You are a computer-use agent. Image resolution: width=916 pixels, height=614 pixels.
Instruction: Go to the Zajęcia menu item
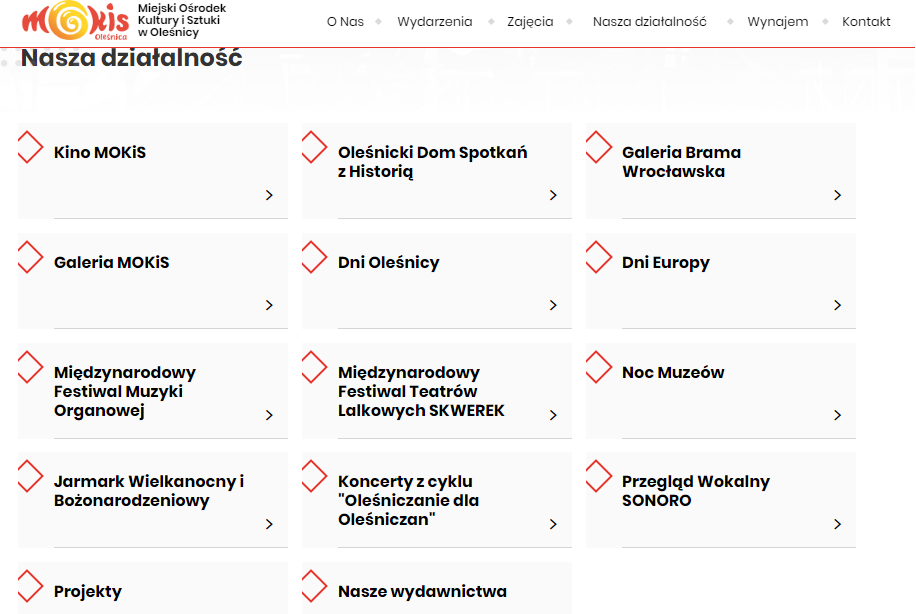point(530,22)
